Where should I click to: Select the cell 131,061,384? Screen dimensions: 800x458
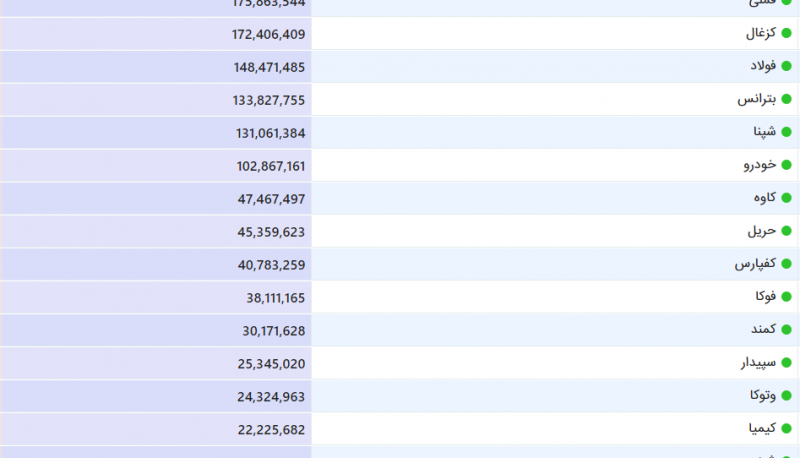pos(270,133)
